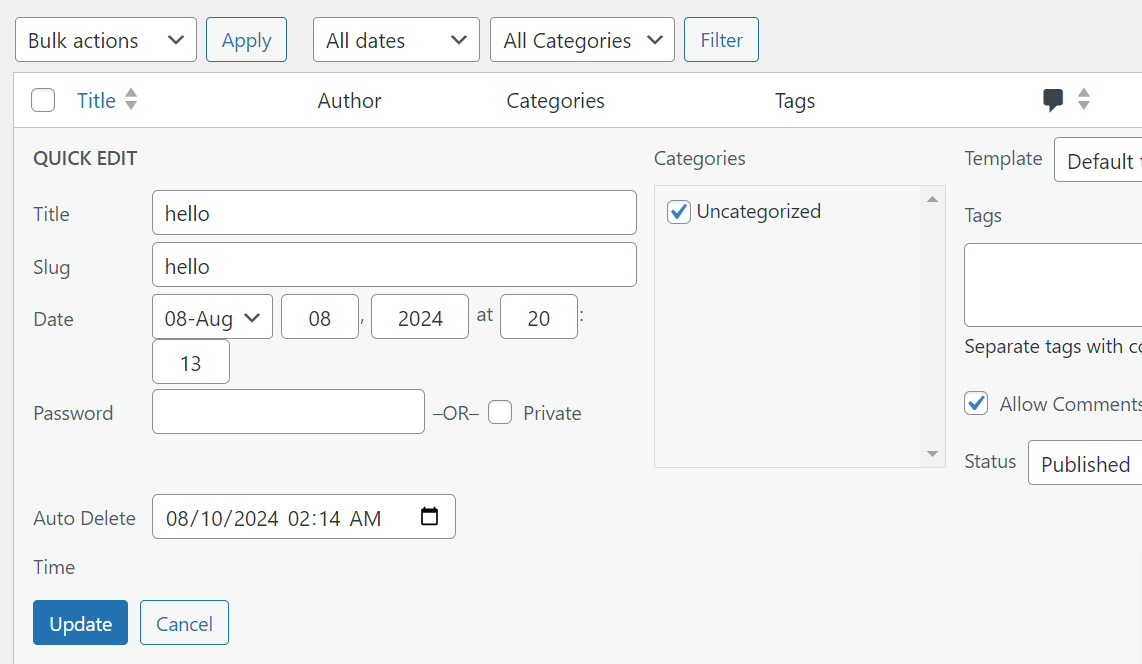Open the month dropdown showing 08-Aug
Image resolution: width=1142 pixels, height=664 pixels.
(212, 317)
